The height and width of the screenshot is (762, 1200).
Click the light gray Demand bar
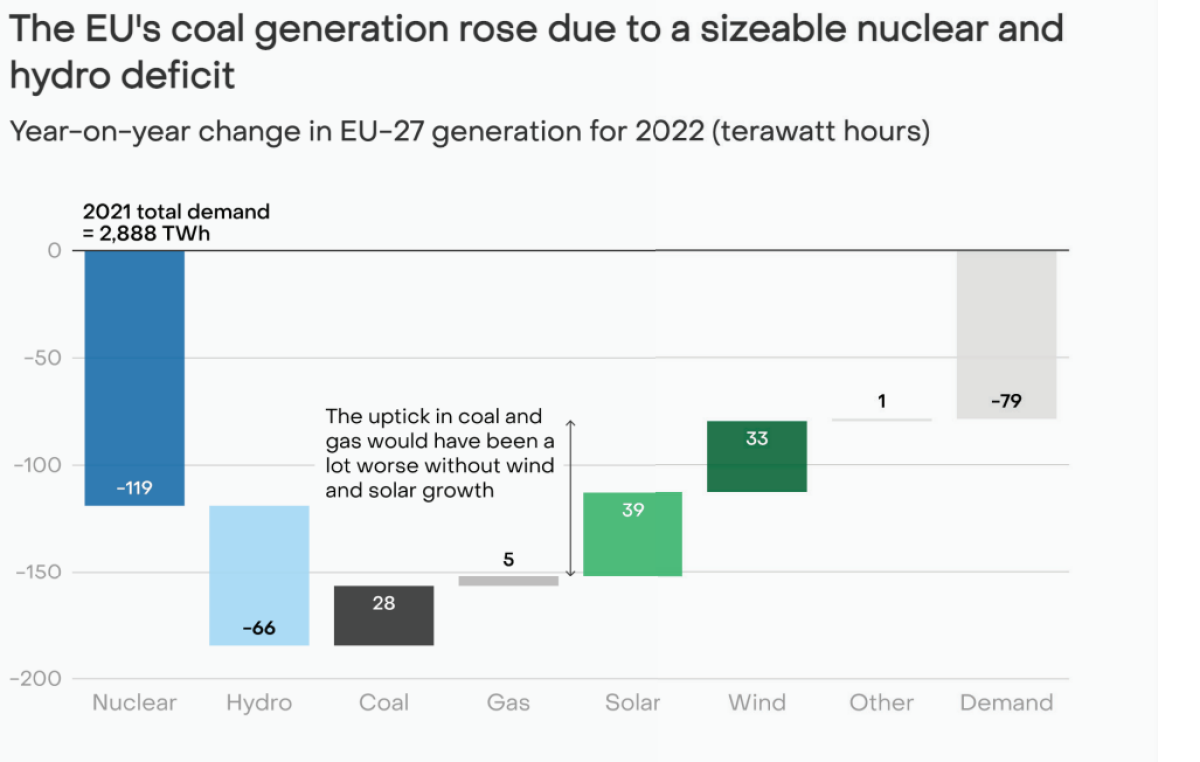(x=1007, y=334)
